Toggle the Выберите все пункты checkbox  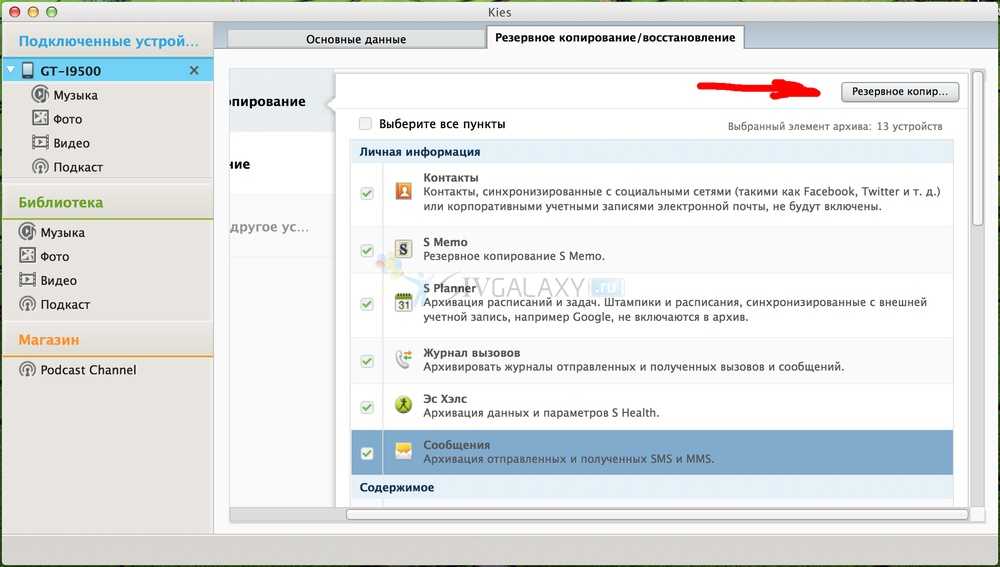click(x=366, y=124)
